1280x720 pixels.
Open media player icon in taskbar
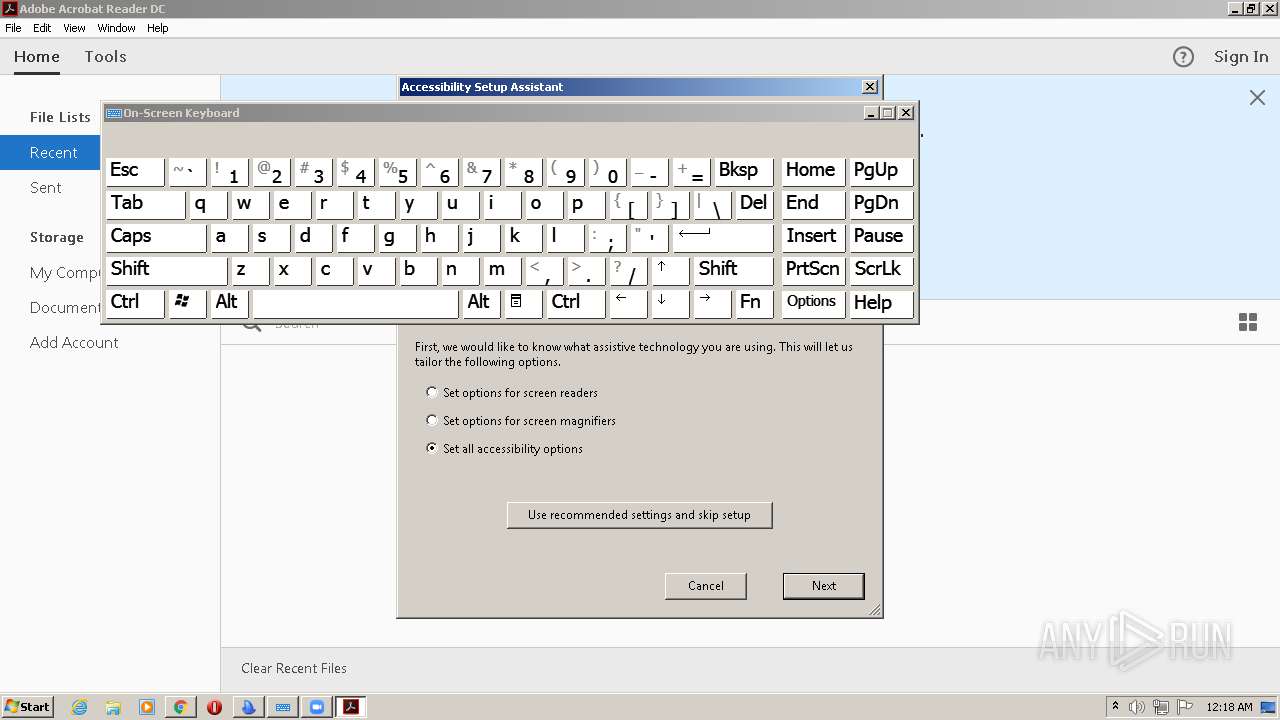[147, 707]
